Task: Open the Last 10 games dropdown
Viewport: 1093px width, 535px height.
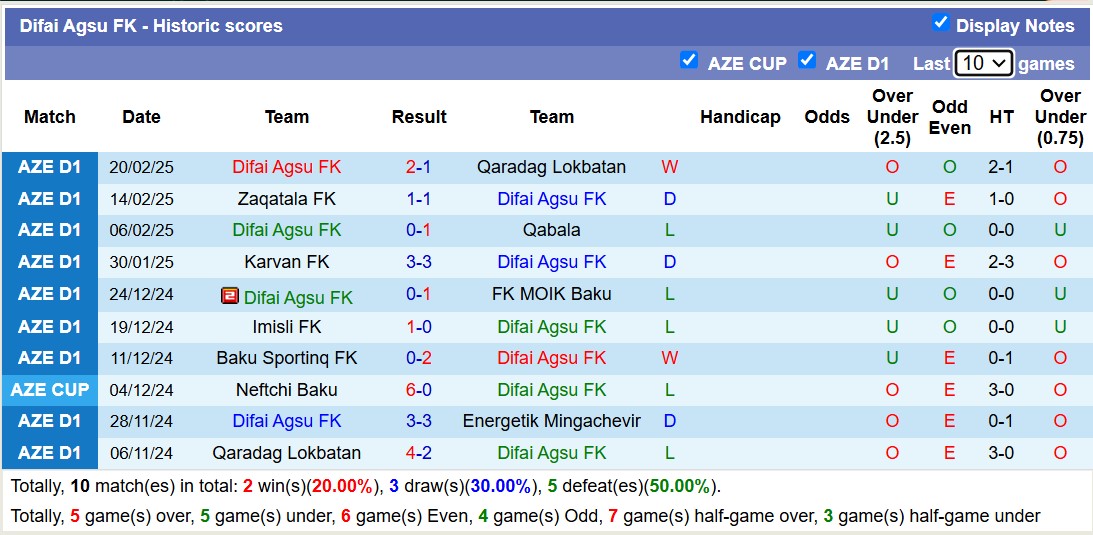Action: pyautogui.click(x=984, y=63)
